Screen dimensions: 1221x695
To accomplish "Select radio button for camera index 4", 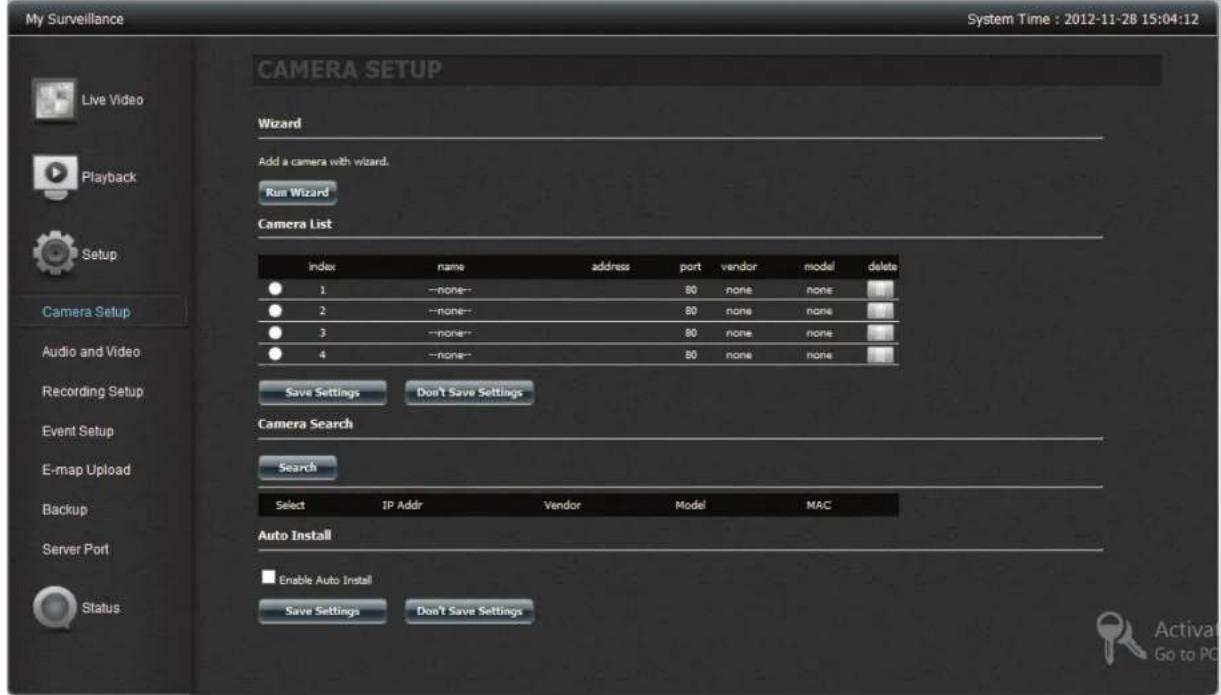I will pos(274,354).
